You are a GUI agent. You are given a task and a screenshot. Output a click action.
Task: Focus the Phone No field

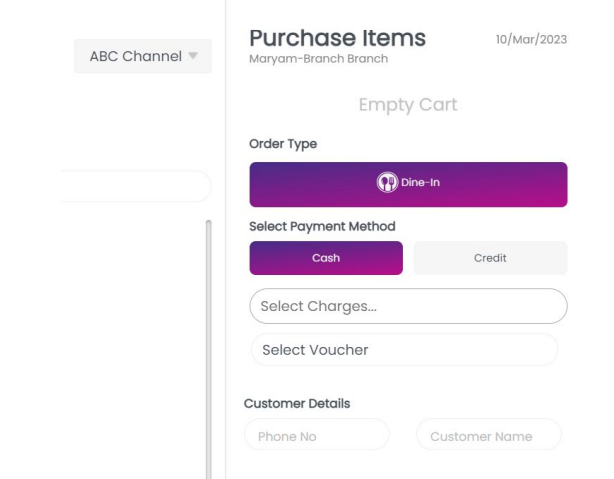[x=316, y=436]
